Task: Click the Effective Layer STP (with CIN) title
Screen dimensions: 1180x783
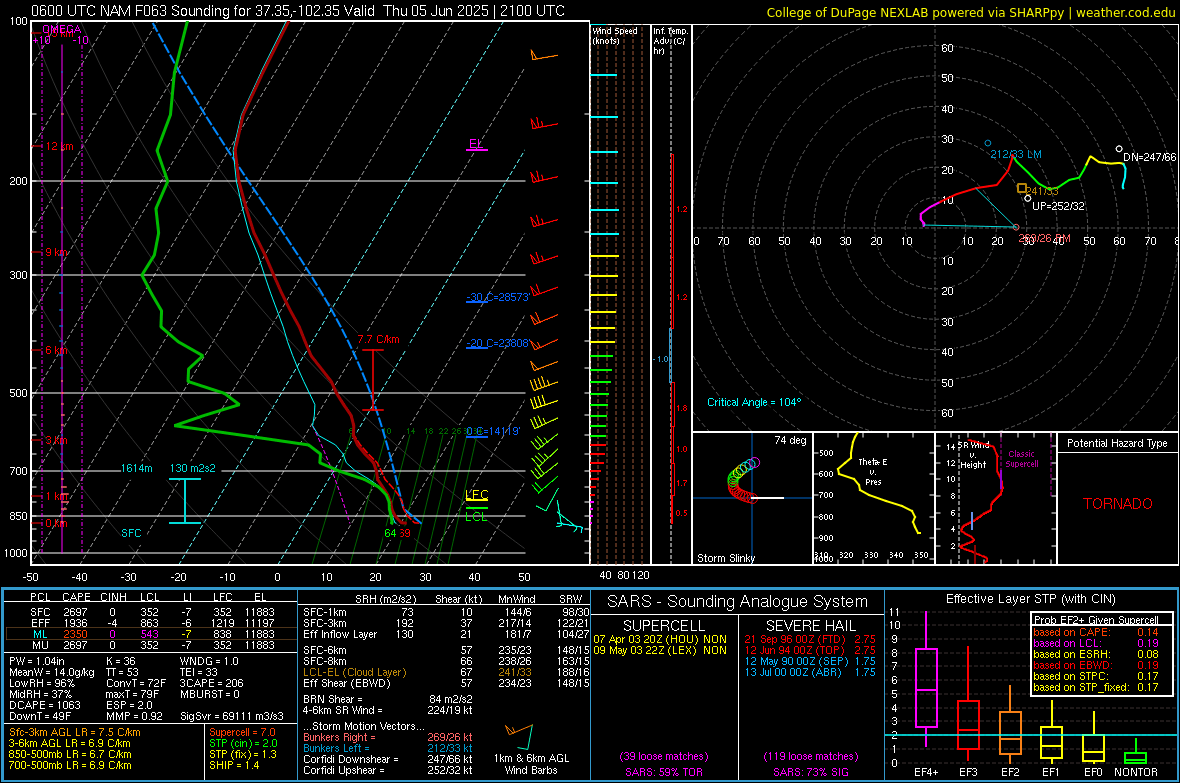Action: (x=1031, y=599)
